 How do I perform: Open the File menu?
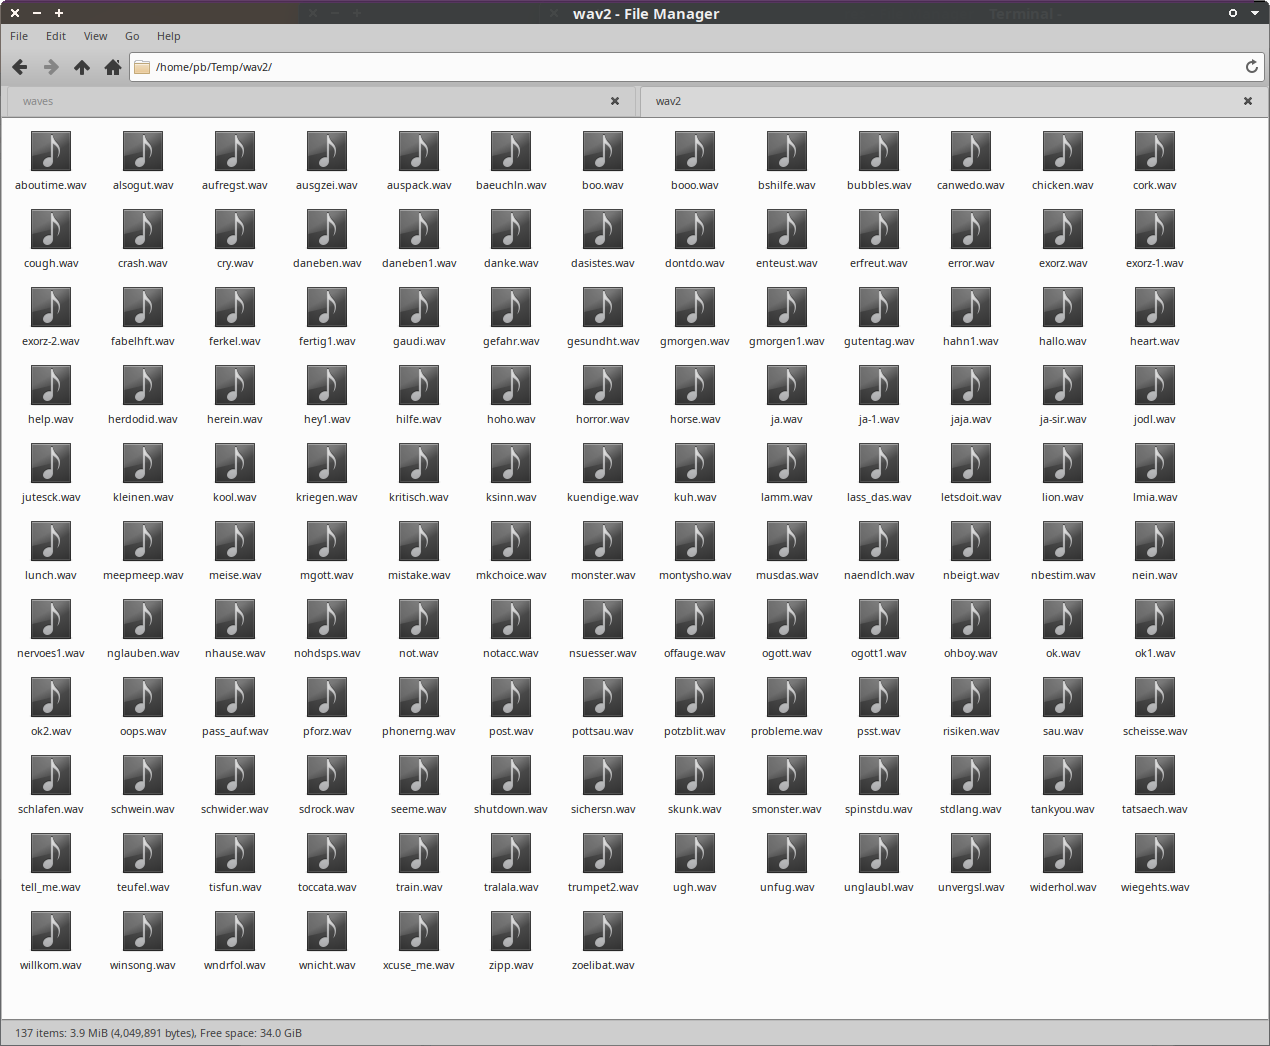point(19,36)
